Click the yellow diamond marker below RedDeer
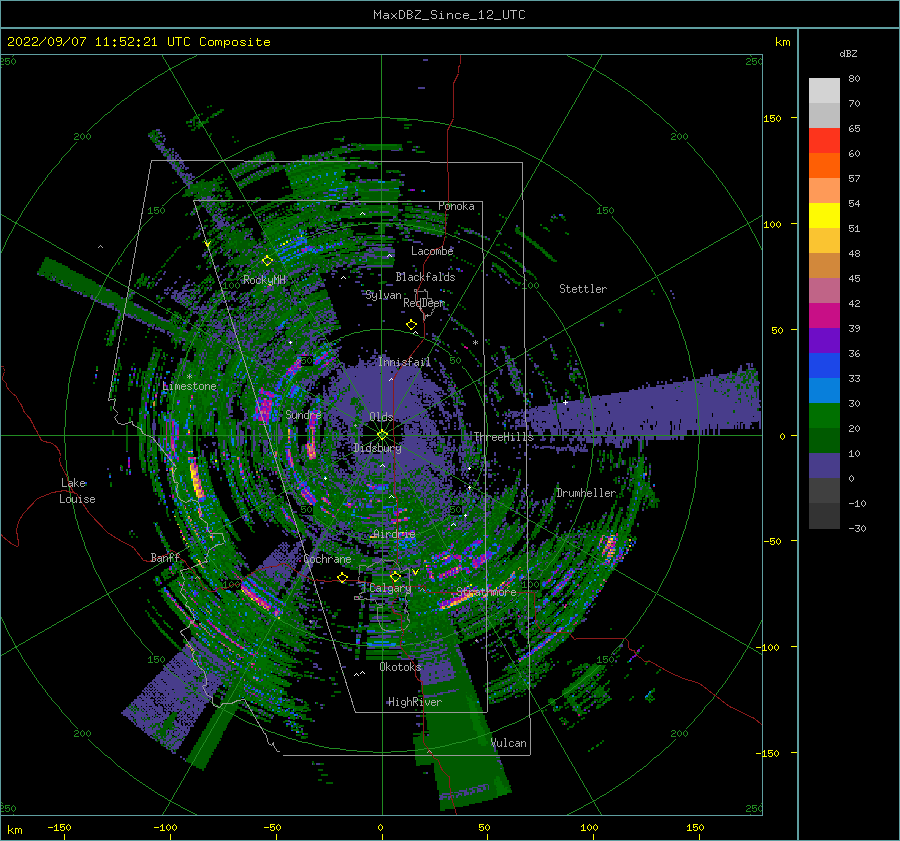The image size is (900, 841). click(x=411, y=324)
